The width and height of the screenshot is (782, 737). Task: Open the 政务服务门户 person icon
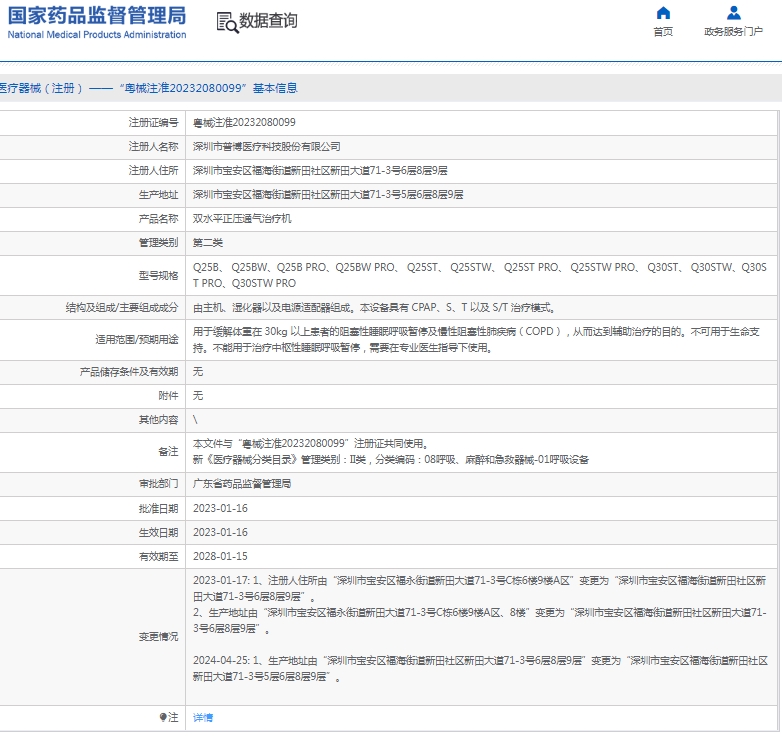point(733,12)
